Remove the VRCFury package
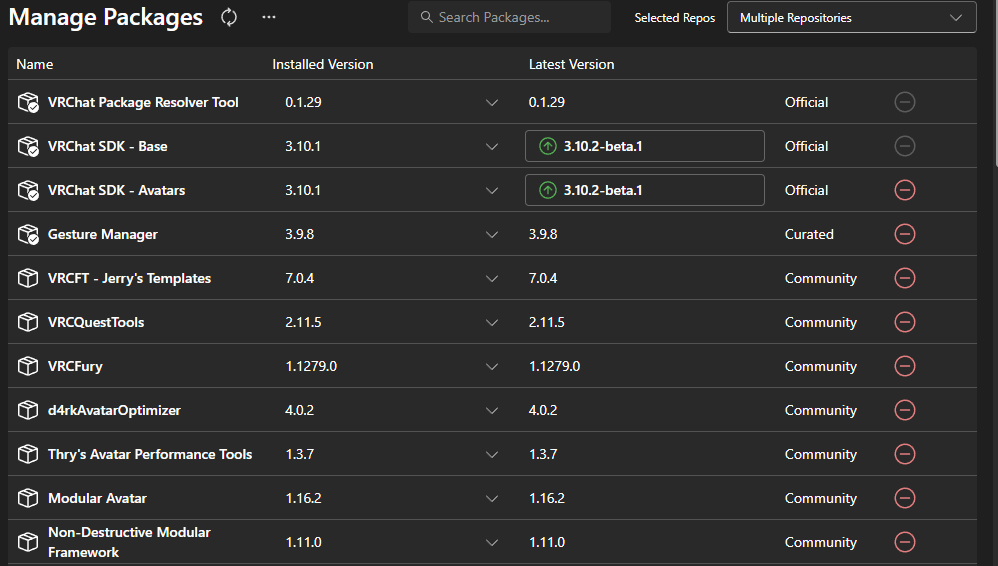The width and height of the screenshot is (998, 566). [x=904, y=365]
